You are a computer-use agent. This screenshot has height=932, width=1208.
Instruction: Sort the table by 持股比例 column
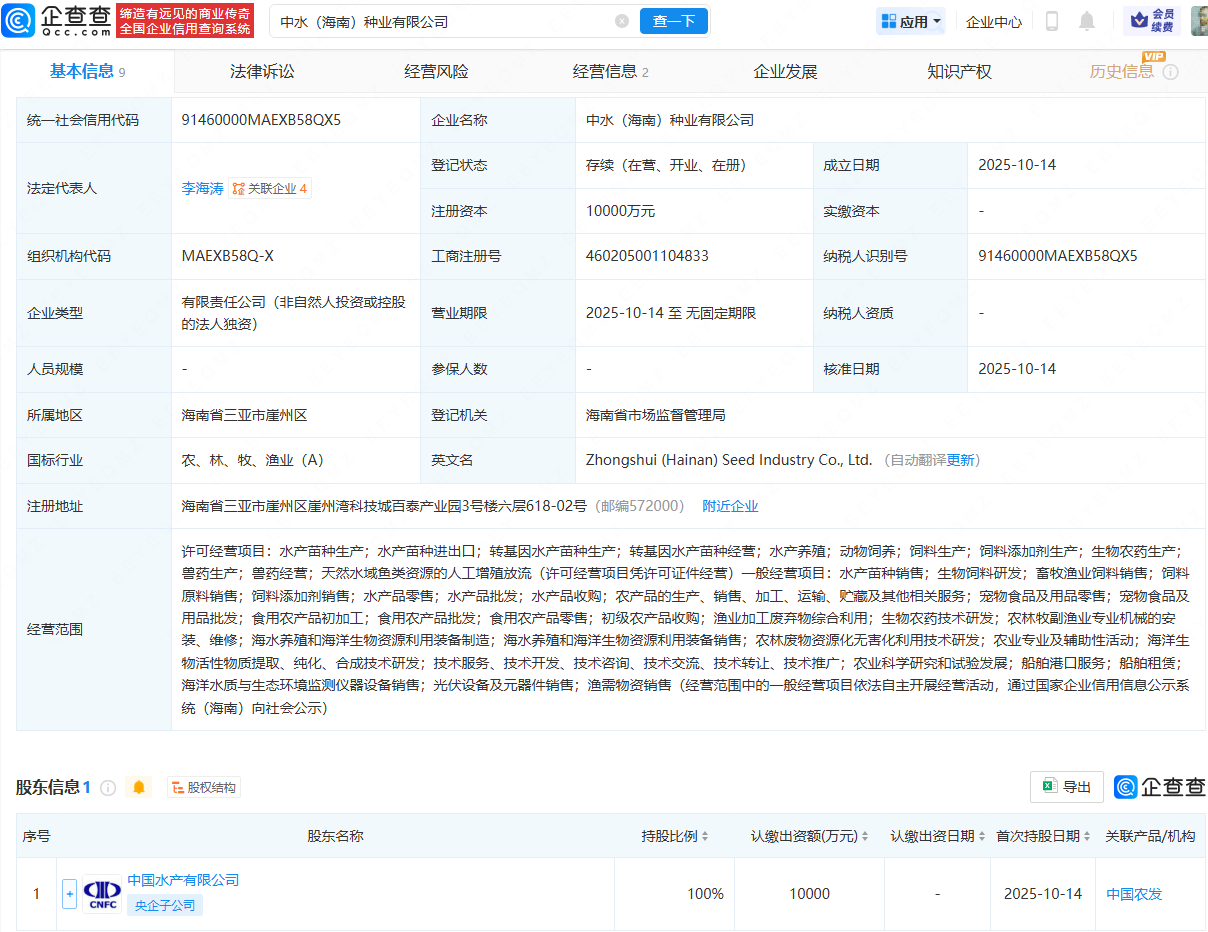coord(705,836)
